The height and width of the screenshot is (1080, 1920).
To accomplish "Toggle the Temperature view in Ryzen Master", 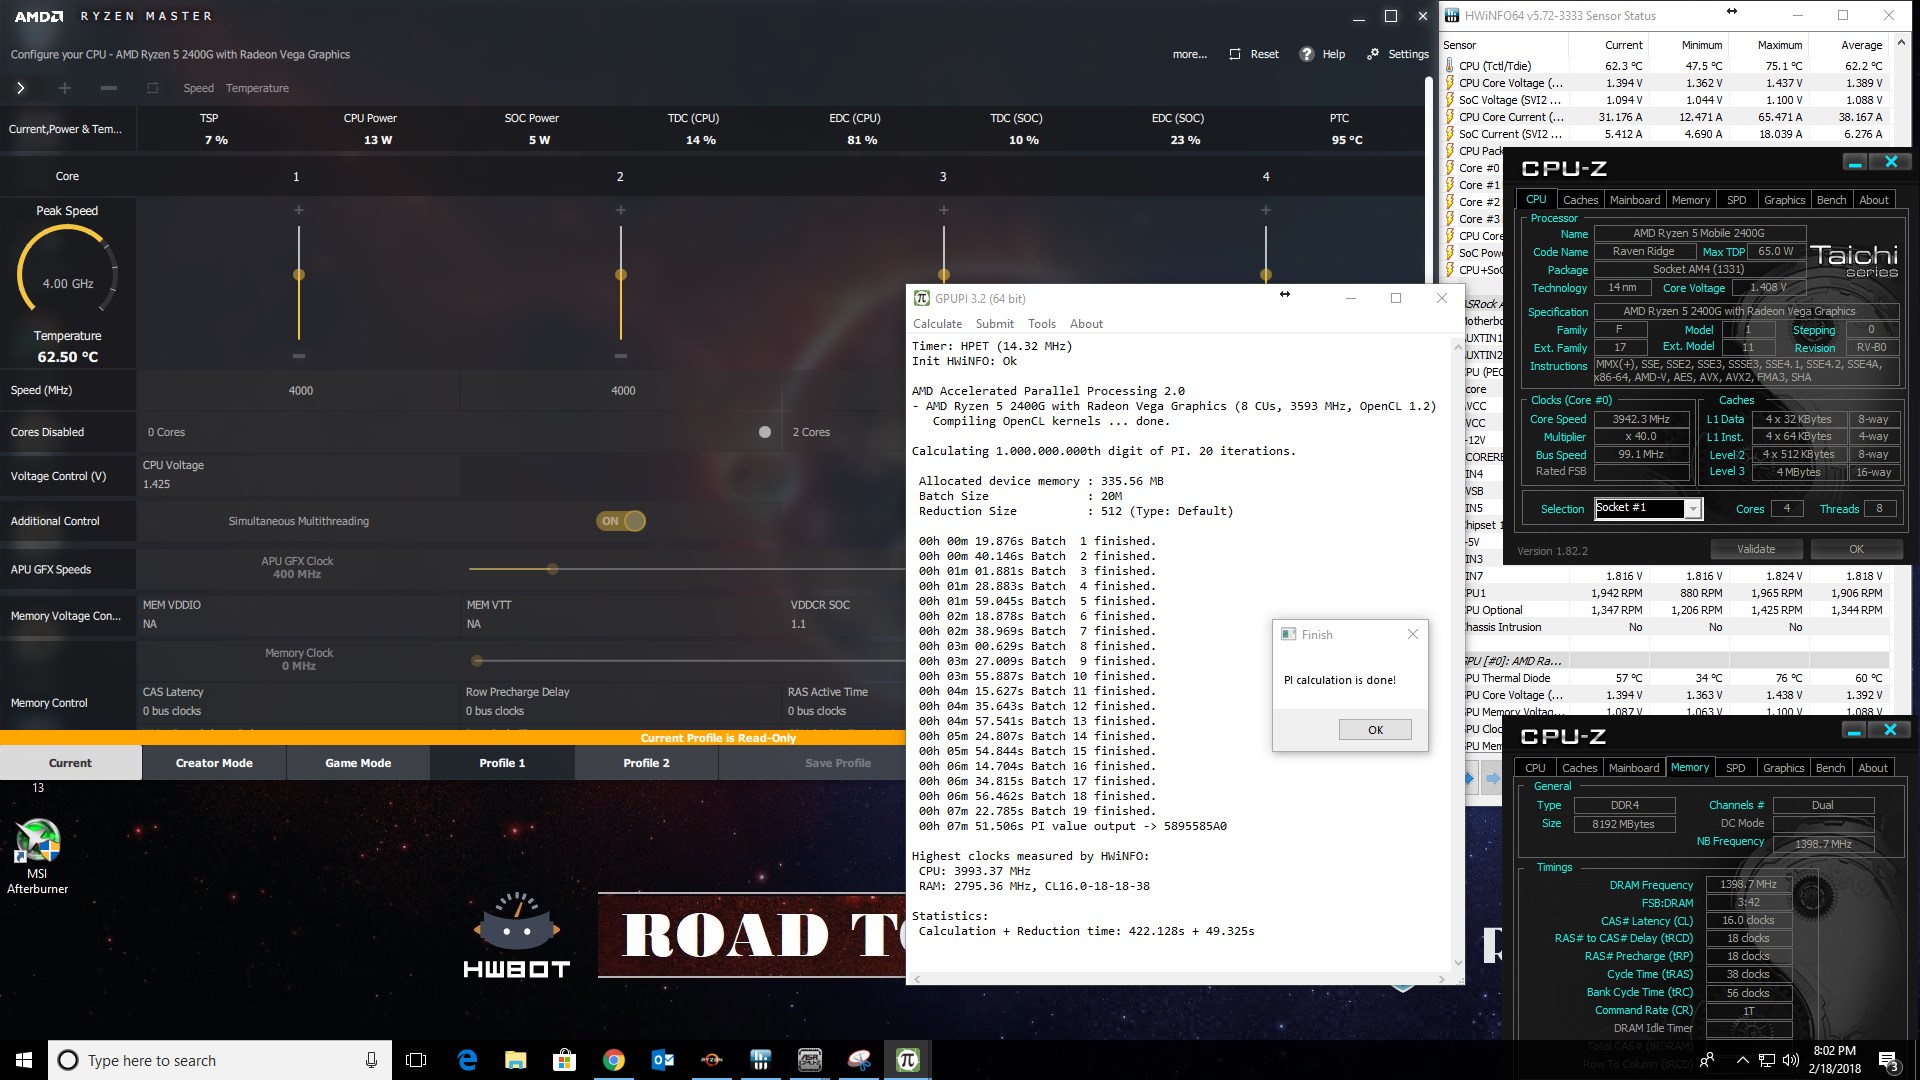I will [x=257, y=88].
